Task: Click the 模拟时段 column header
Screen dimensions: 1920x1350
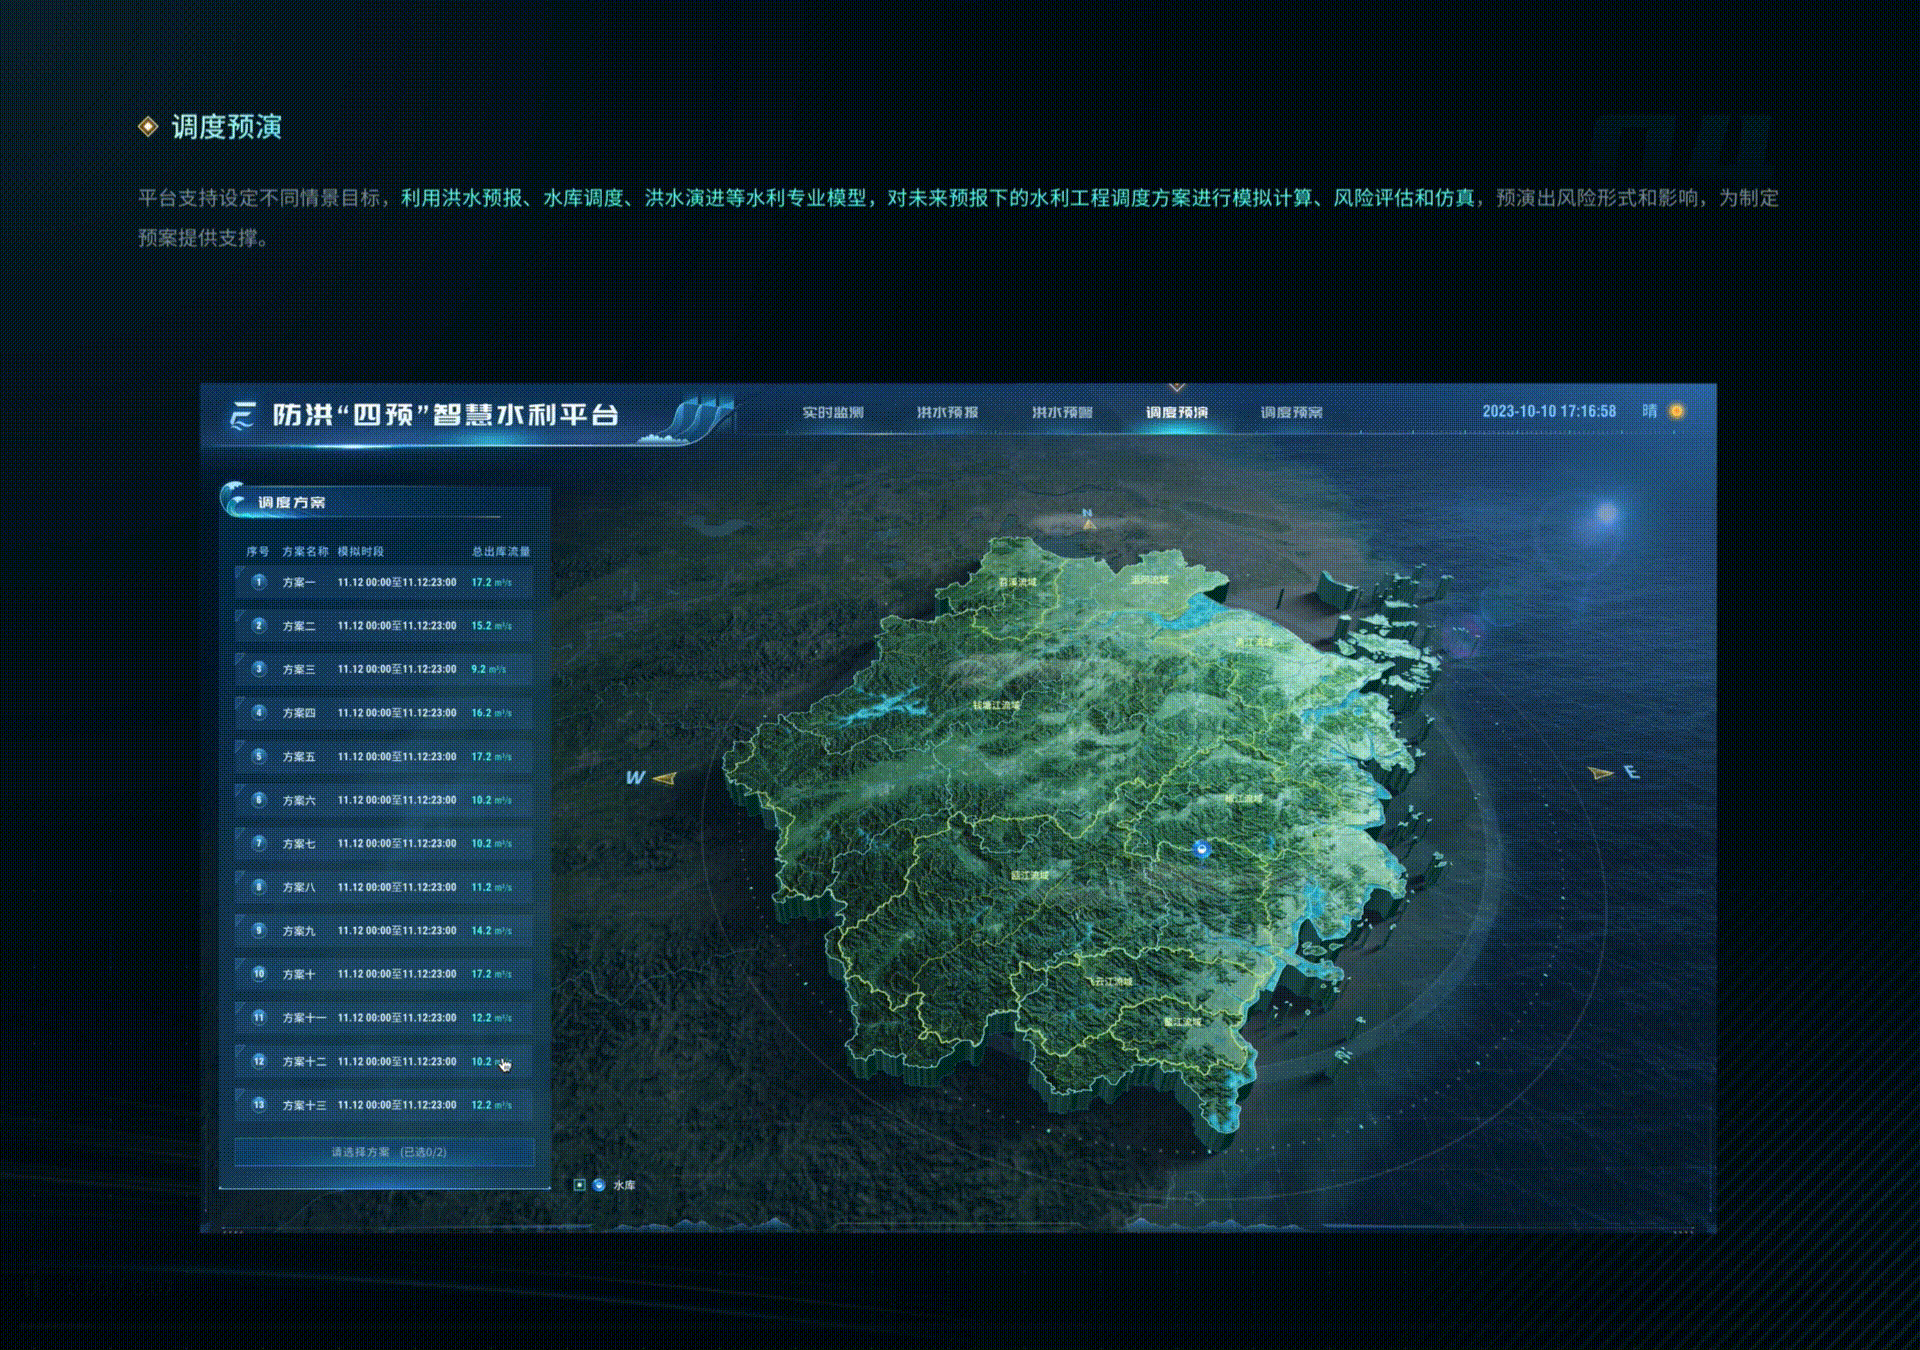Action: pyautogui.click(x=361, y=551)
